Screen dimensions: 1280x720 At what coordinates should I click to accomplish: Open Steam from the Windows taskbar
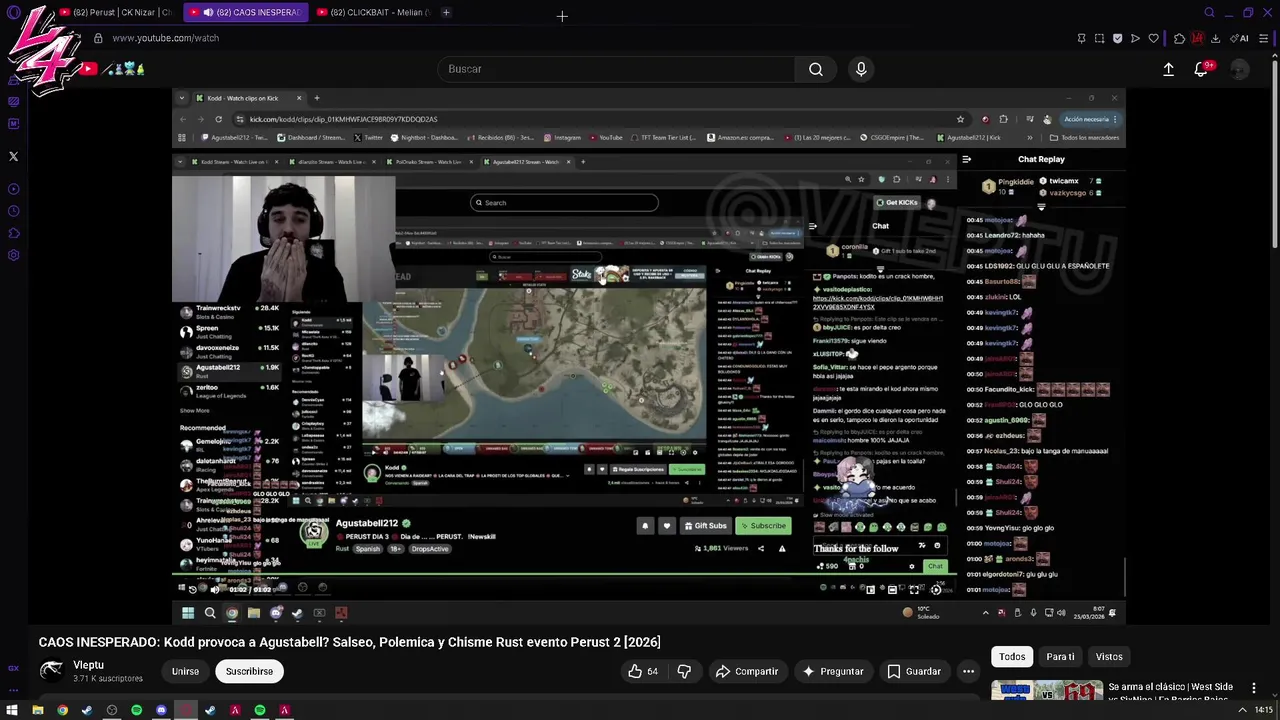coord(87,710)
